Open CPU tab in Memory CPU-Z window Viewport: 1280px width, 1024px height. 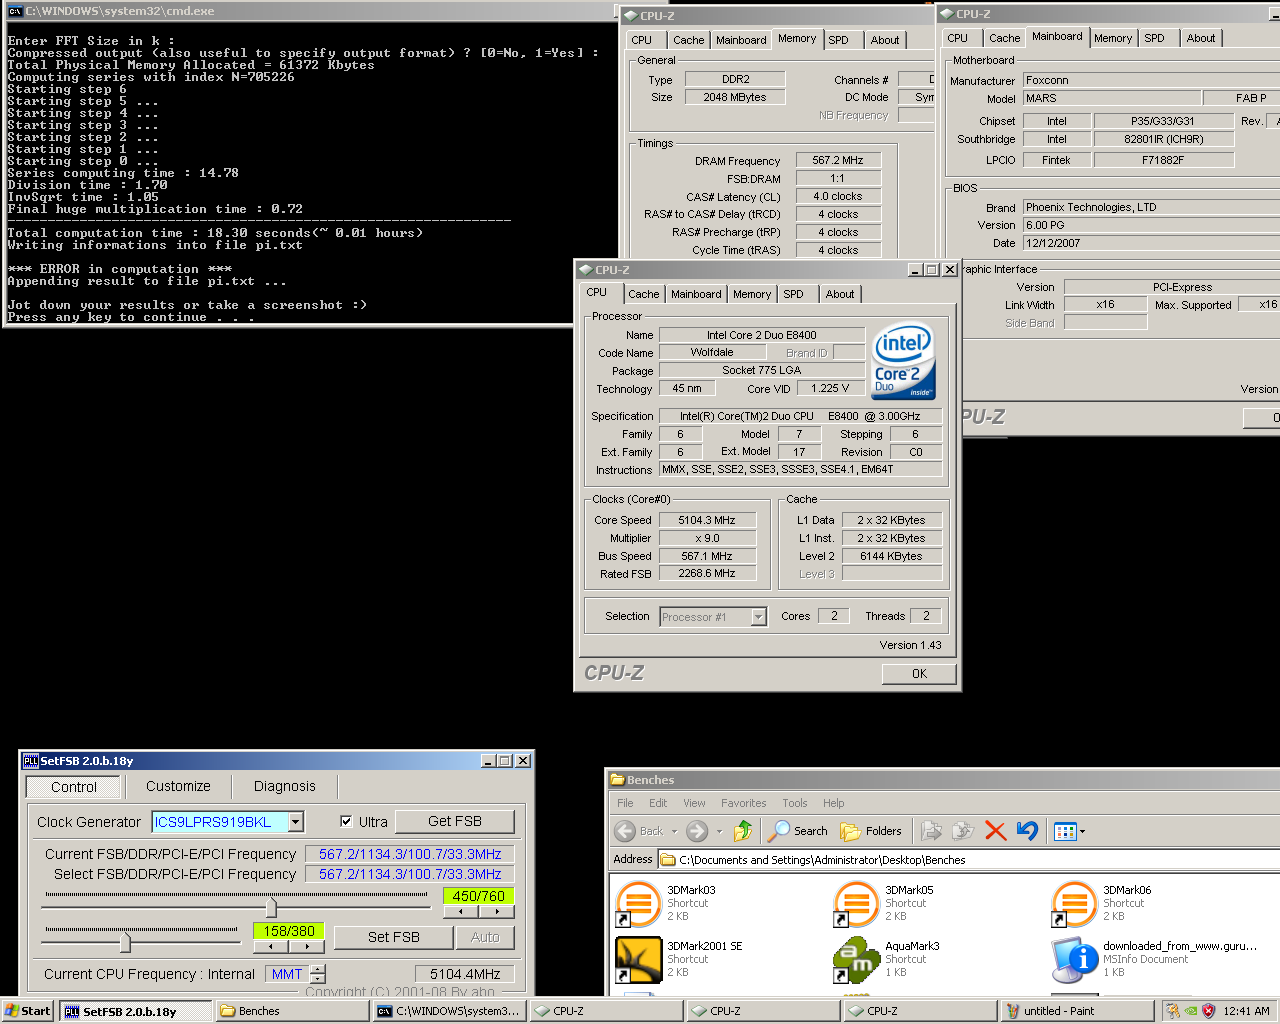click(642, 40)
